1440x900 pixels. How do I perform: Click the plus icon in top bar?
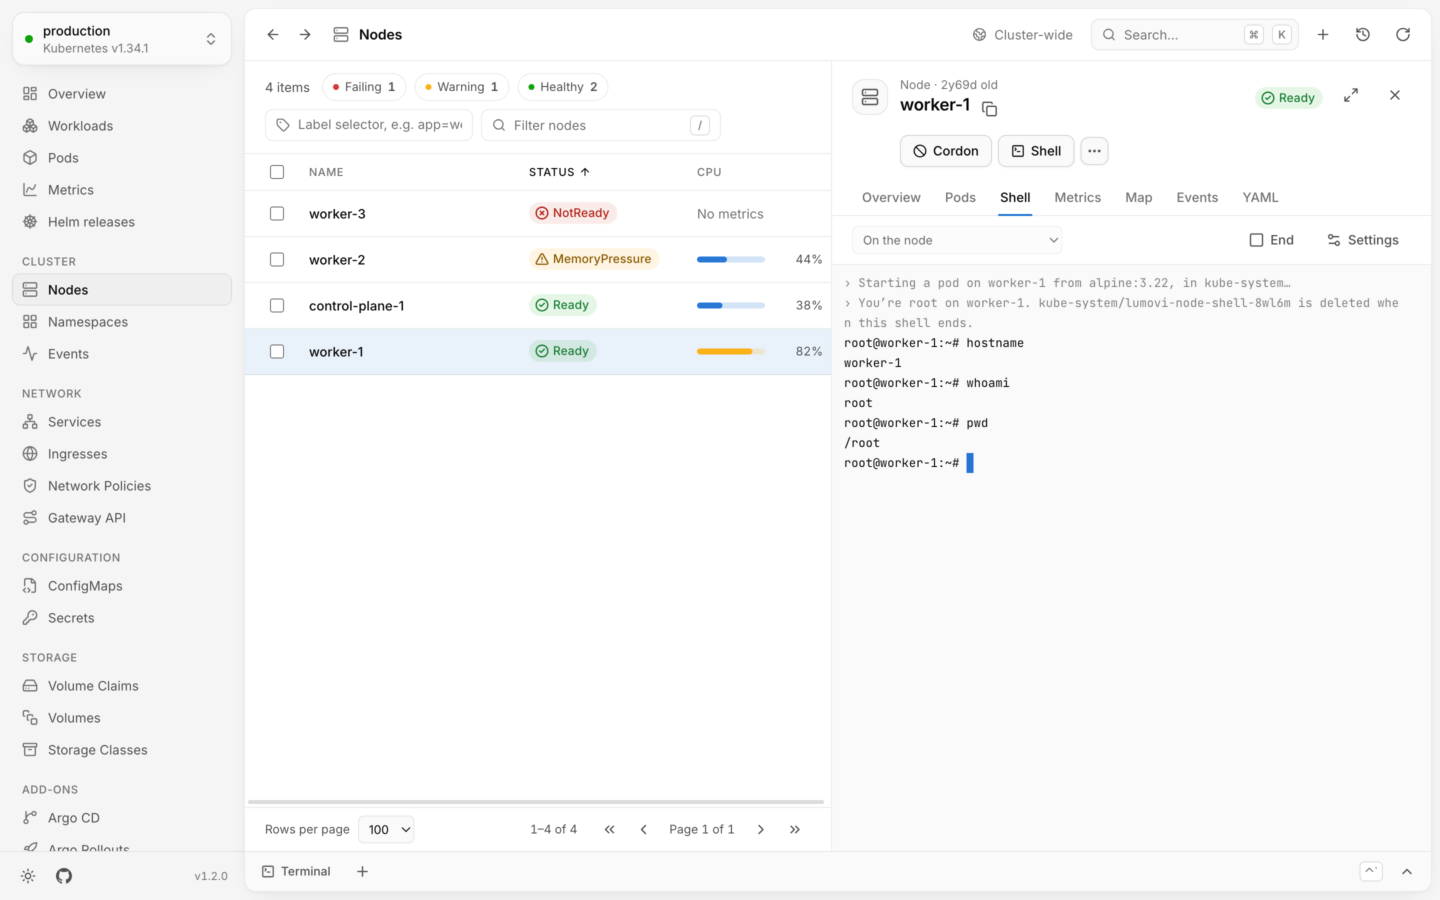pyautogui.click(x=1323, y=35)
